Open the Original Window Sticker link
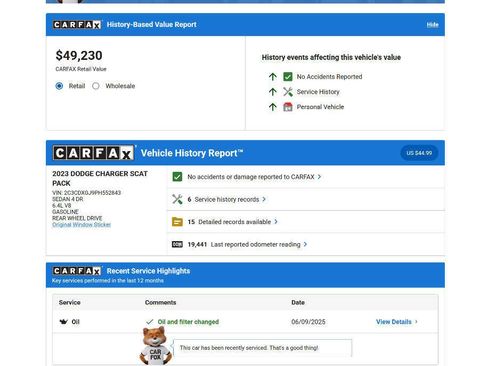 coord(82,225)
